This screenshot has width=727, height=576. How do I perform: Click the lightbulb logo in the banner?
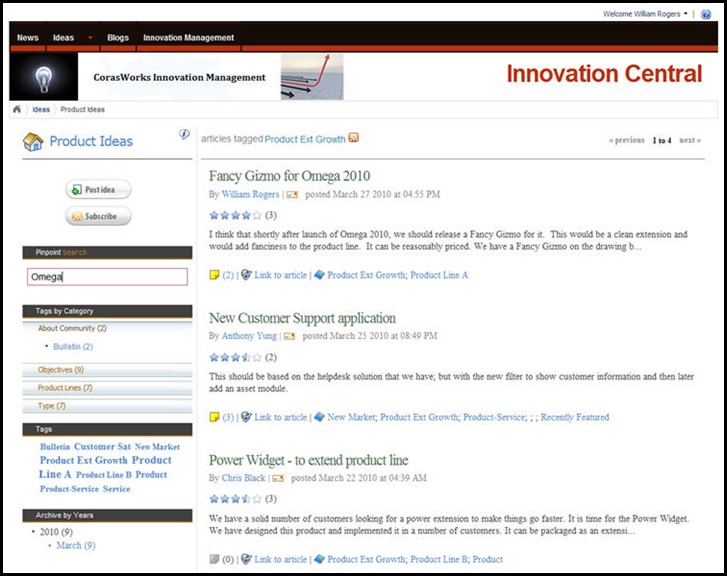pyautogui.click(x=44, y=77)
